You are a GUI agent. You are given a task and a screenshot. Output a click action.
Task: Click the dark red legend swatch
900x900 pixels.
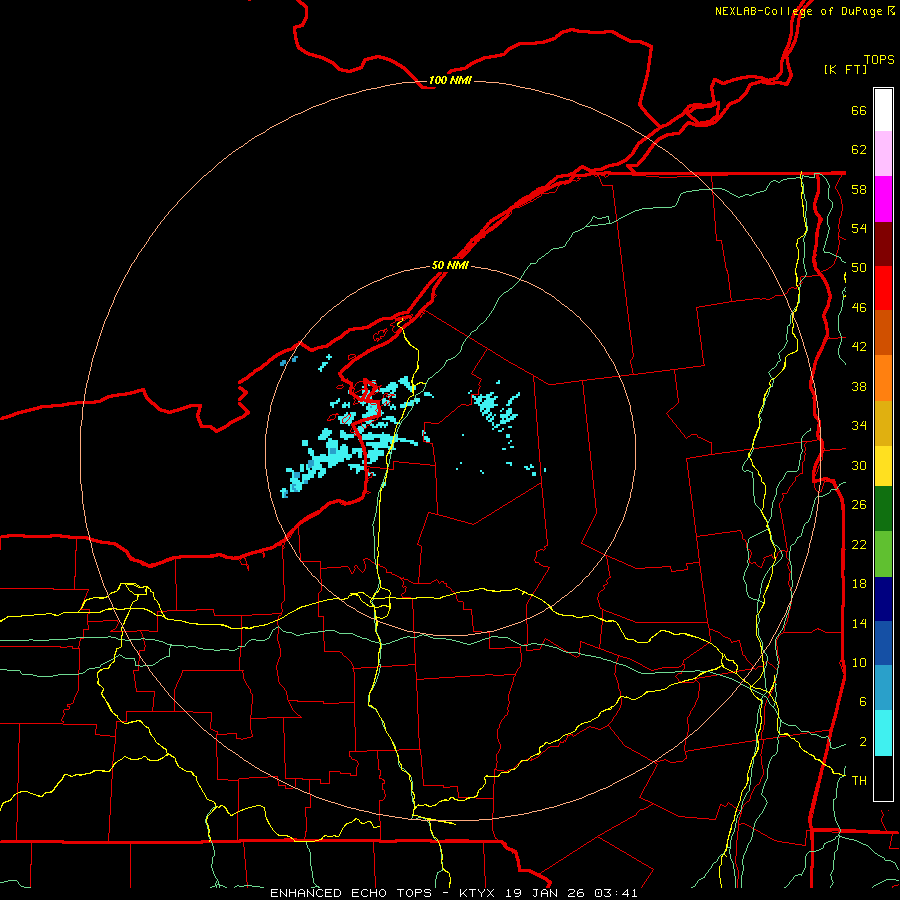pos(883,243)
